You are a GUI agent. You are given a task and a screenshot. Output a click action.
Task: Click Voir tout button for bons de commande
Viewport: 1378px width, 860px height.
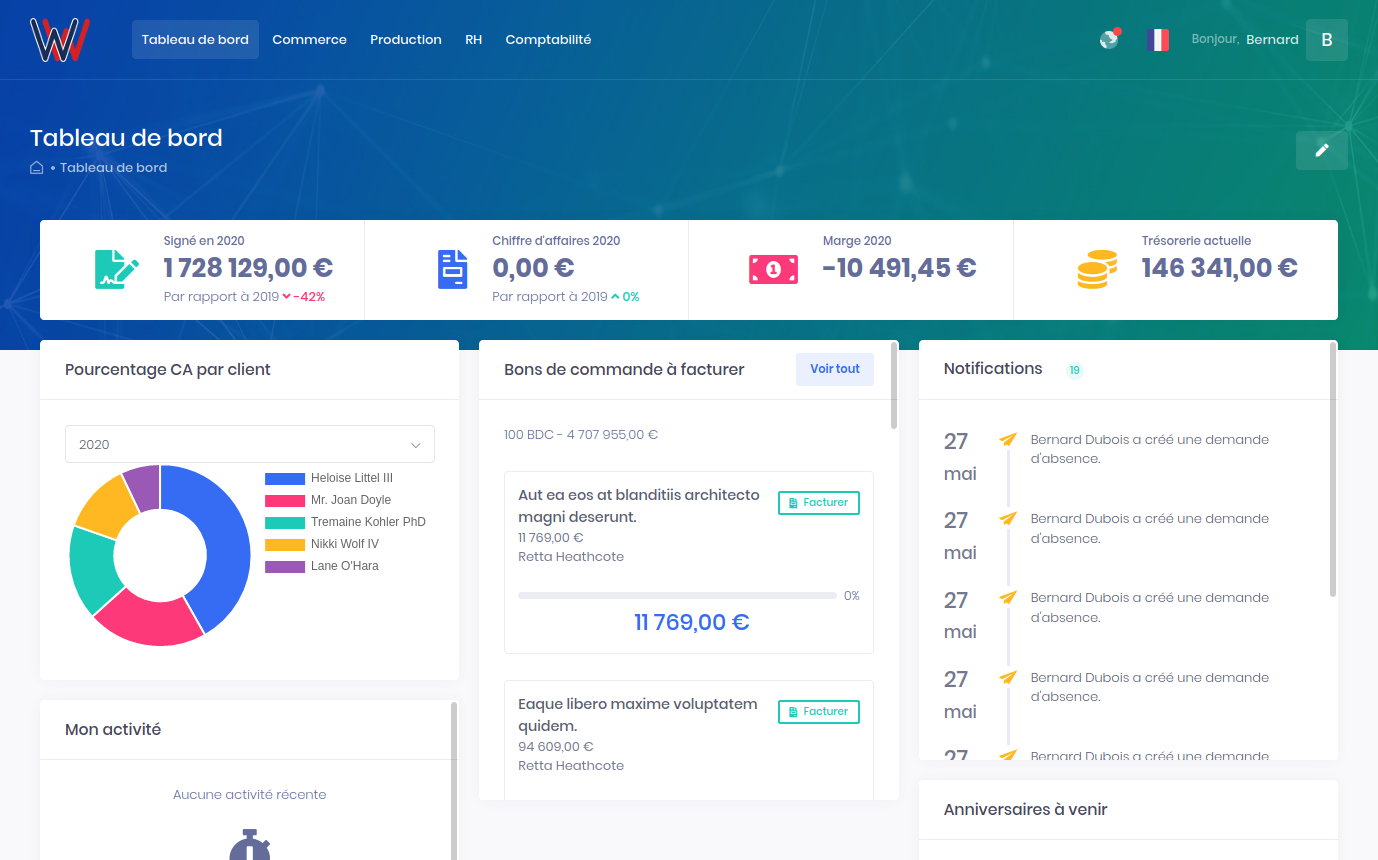click(x=835, y=369)
